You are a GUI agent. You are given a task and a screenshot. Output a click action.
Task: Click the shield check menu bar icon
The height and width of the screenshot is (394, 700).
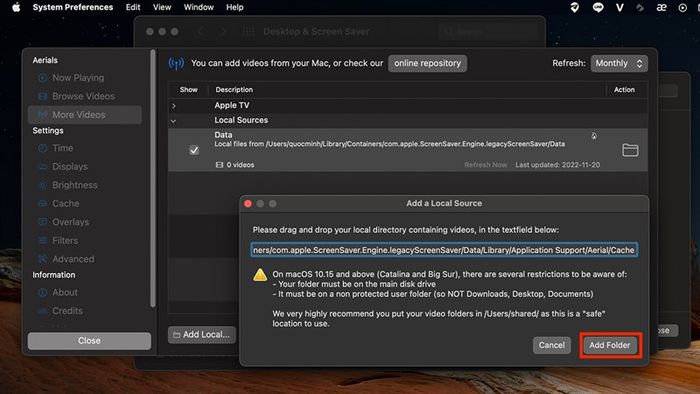[x=575, y=7]
